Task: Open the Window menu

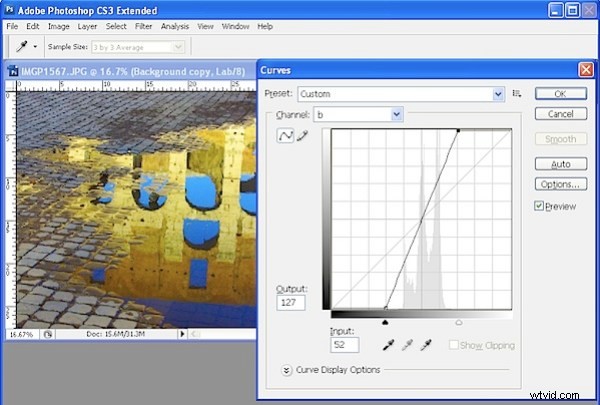Action: click(x=235, y=26)
